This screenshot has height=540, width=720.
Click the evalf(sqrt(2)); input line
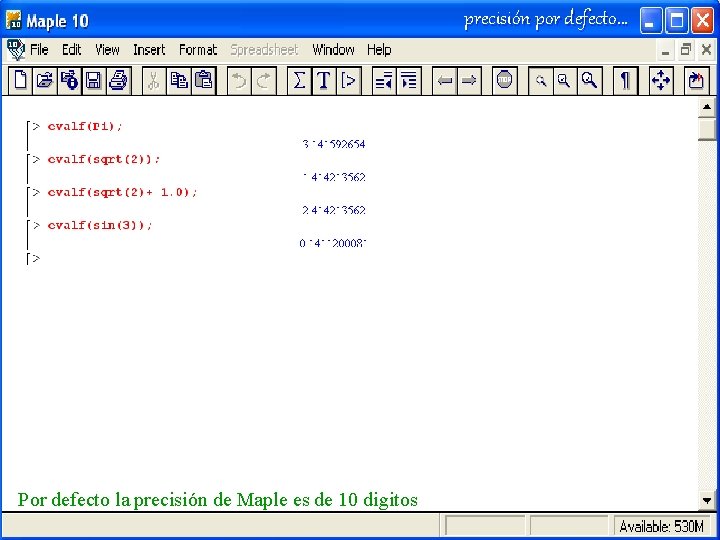coord(104,159)
